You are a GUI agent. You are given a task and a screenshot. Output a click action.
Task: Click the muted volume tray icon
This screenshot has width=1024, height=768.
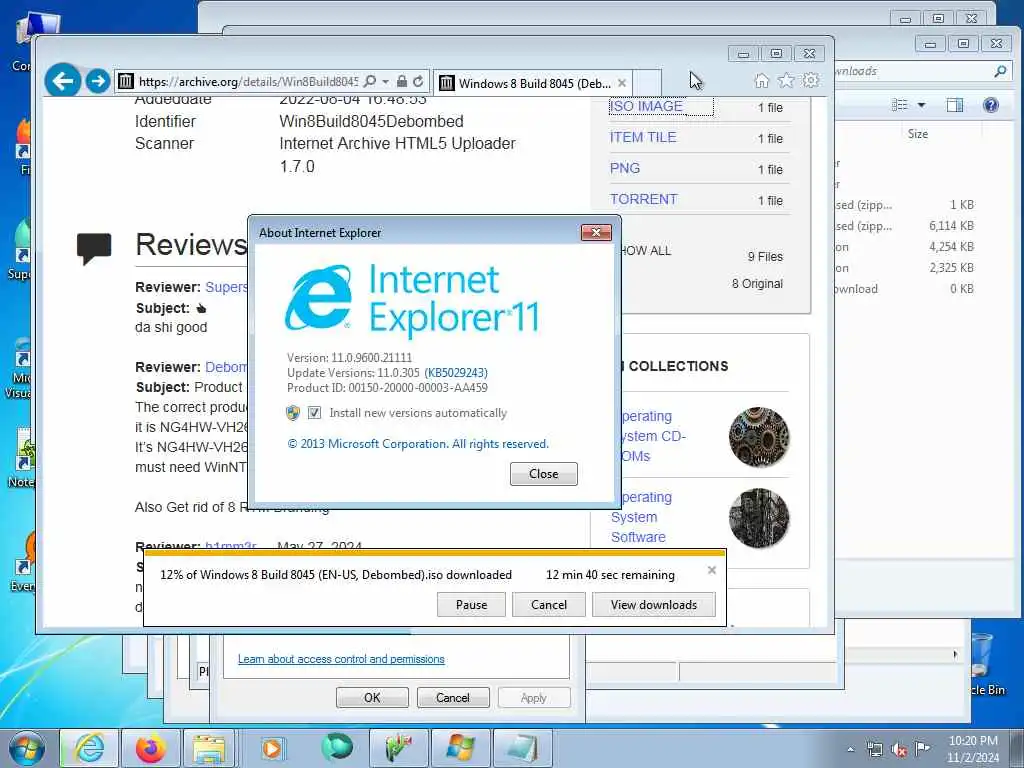point(899,749)
